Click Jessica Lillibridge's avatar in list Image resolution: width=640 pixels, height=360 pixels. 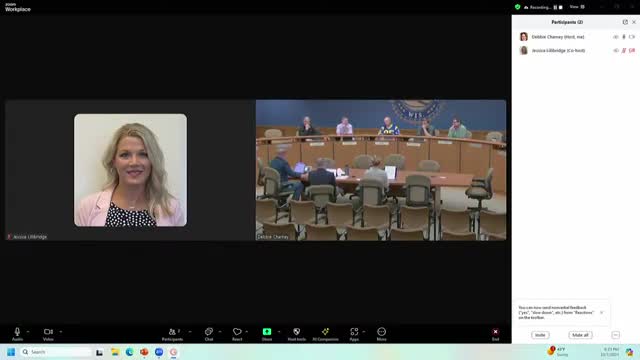[x=524, y=51]
